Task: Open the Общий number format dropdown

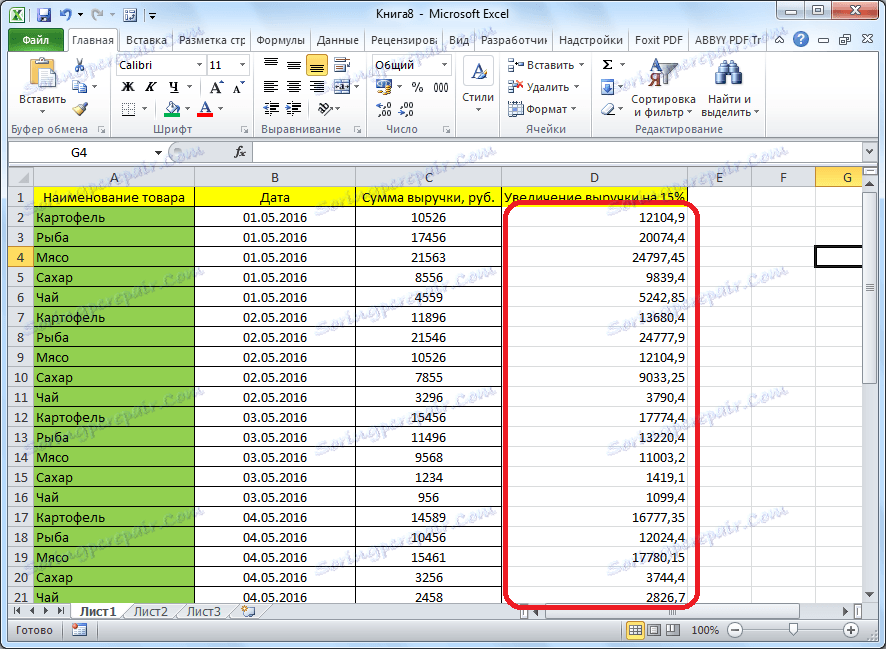Action: (445, 64)
